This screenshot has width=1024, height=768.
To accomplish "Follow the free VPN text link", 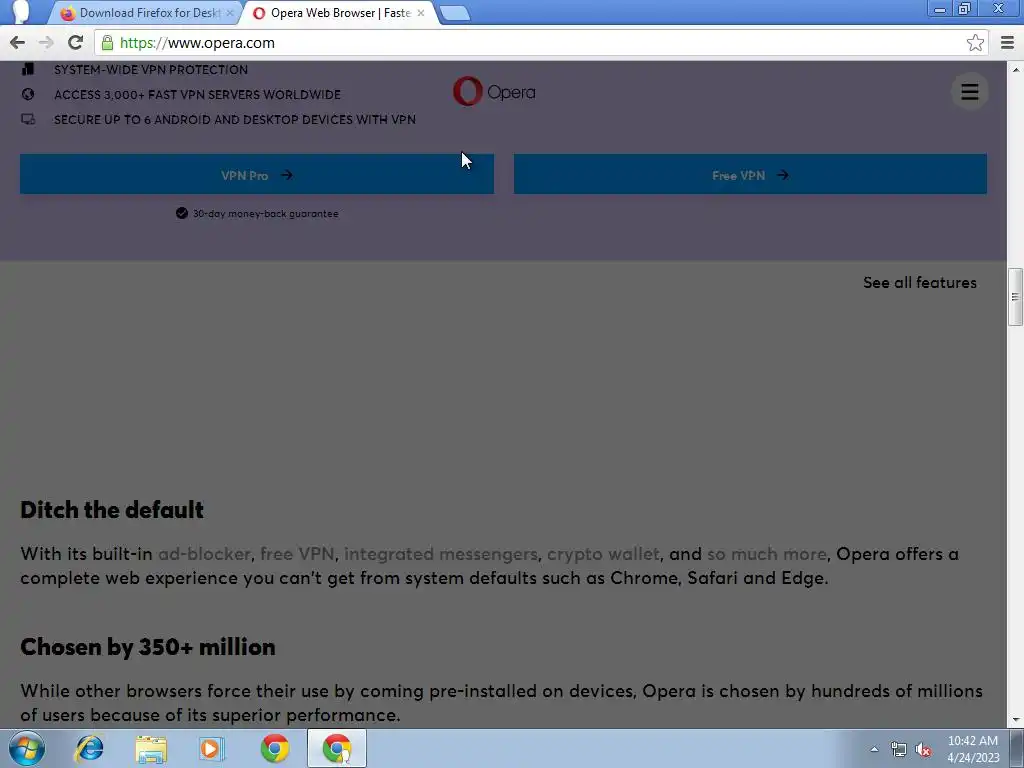I will [x=297, y=554].
